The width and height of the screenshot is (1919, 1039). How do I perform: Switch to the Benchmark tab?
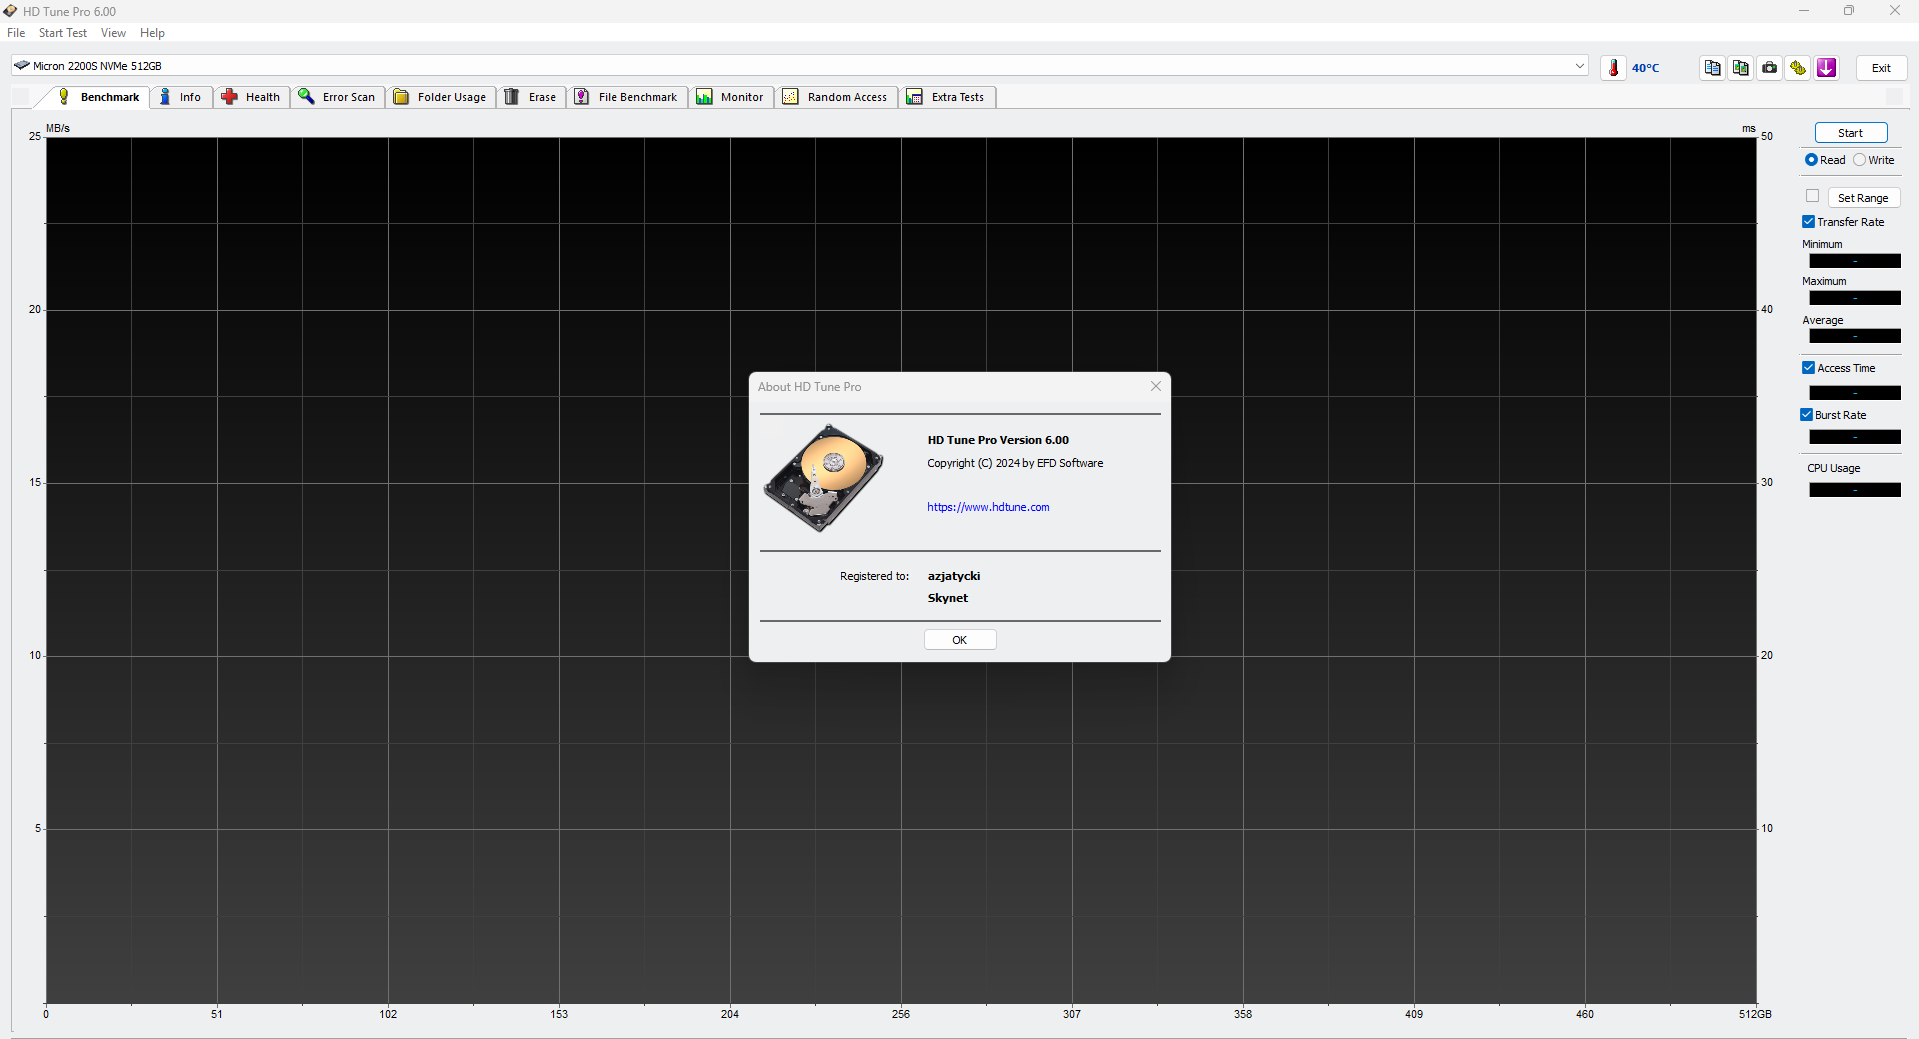[98, 97]
